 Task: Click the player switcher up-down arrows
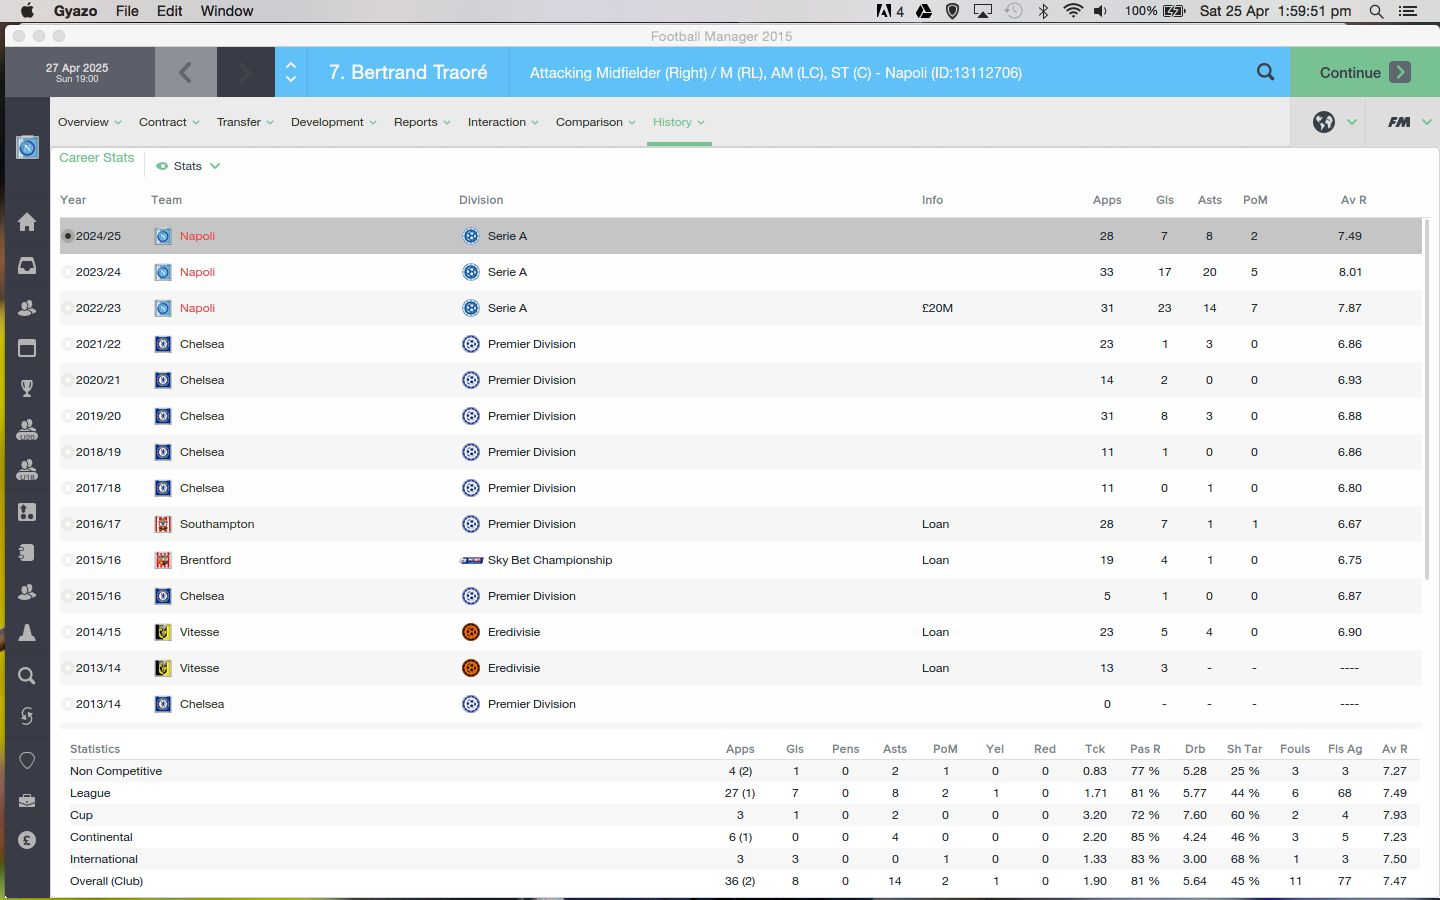pos(291,72)
